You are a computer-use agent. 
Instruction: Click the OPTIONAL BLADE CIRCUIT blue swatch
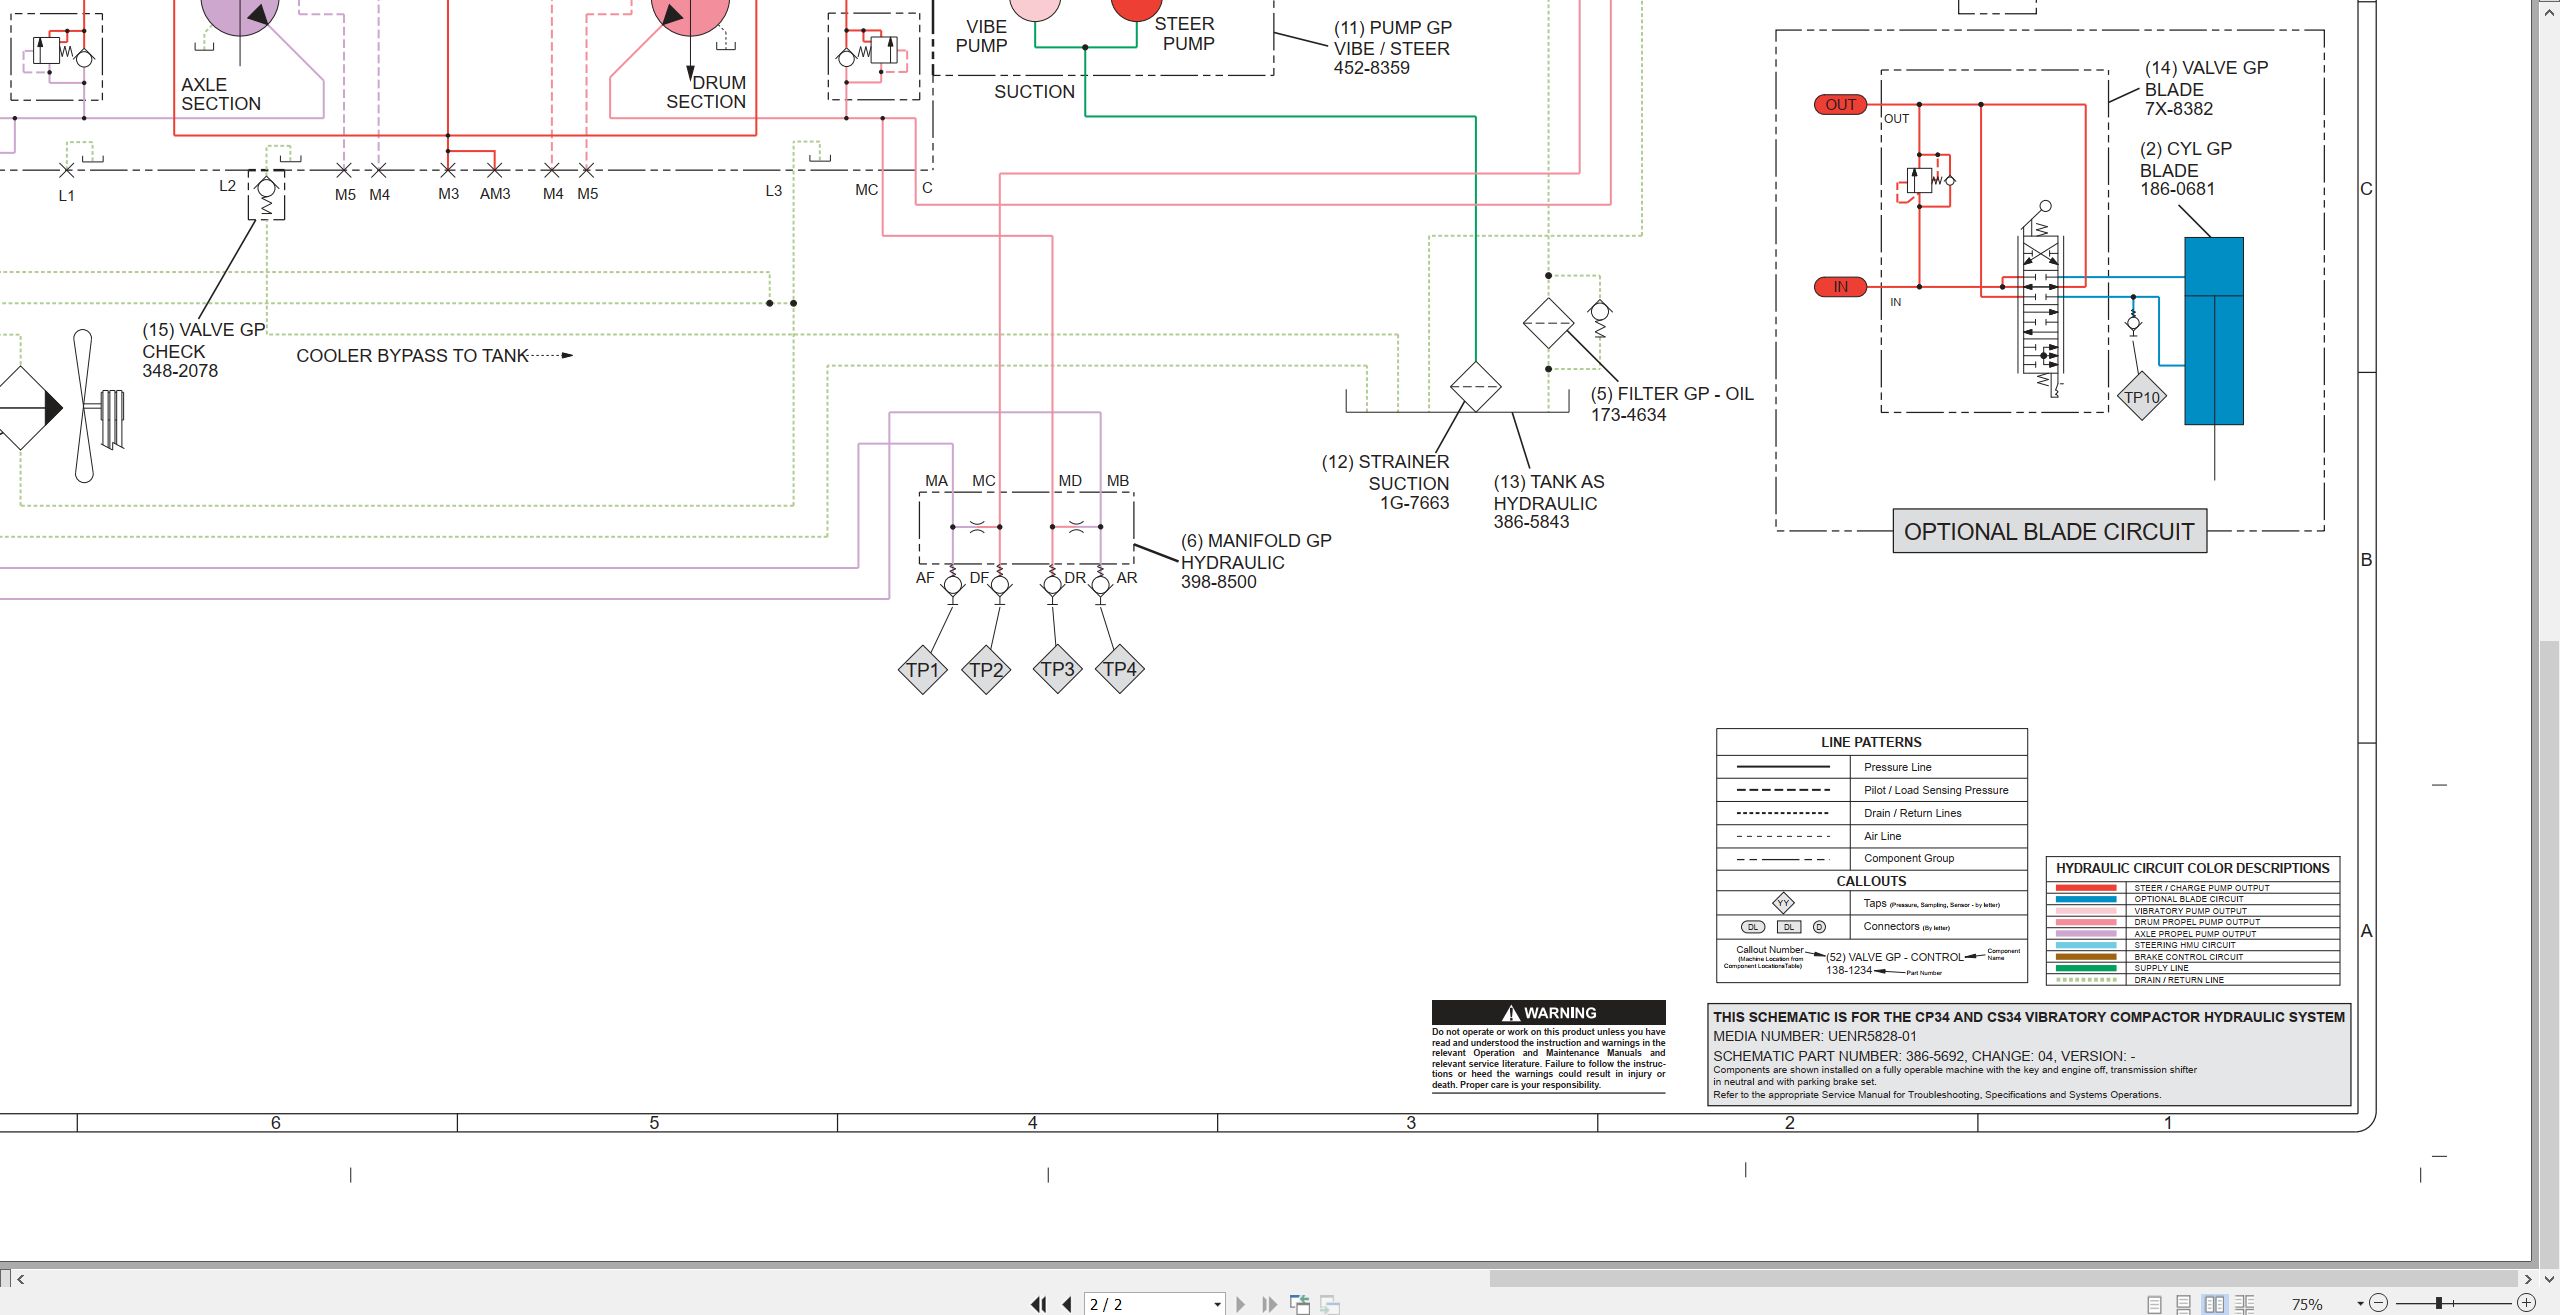[2086, 899]
